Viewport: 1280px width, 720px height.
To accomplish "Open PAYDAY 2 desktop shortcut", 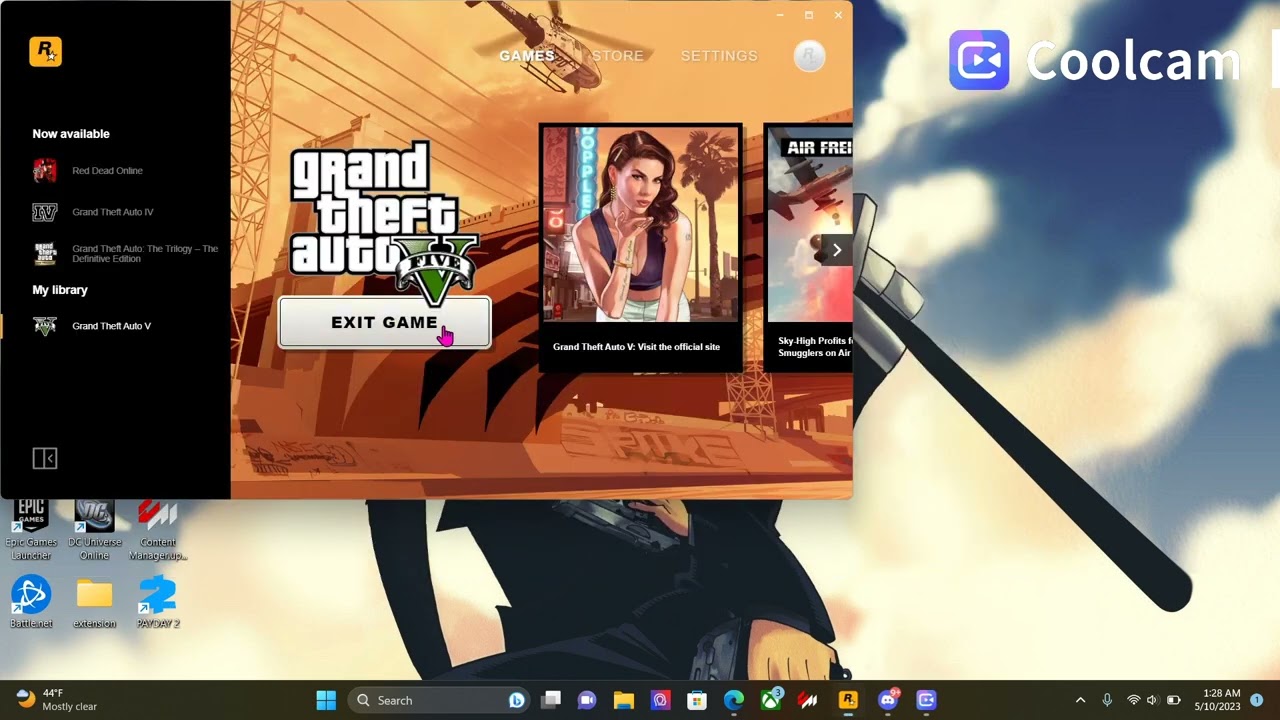I will [158, 603].
